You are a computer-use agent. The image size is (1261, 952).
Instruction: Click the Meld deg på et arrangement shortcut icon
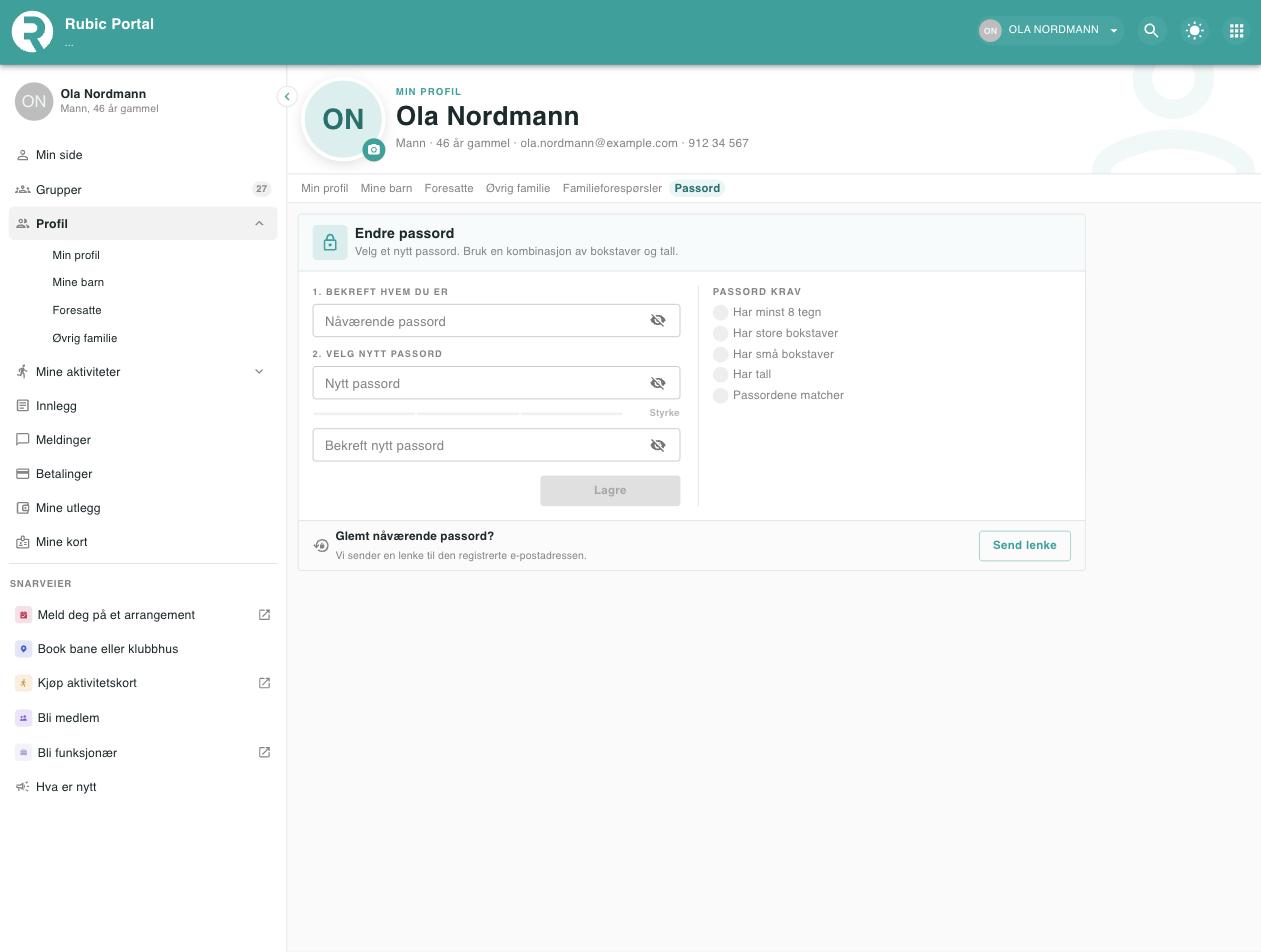click(x=24, y=615)
